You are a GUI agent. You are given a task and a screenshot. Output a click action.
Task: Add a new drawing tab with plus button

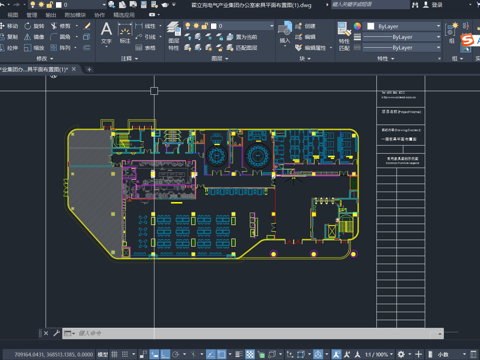point(89,69)
